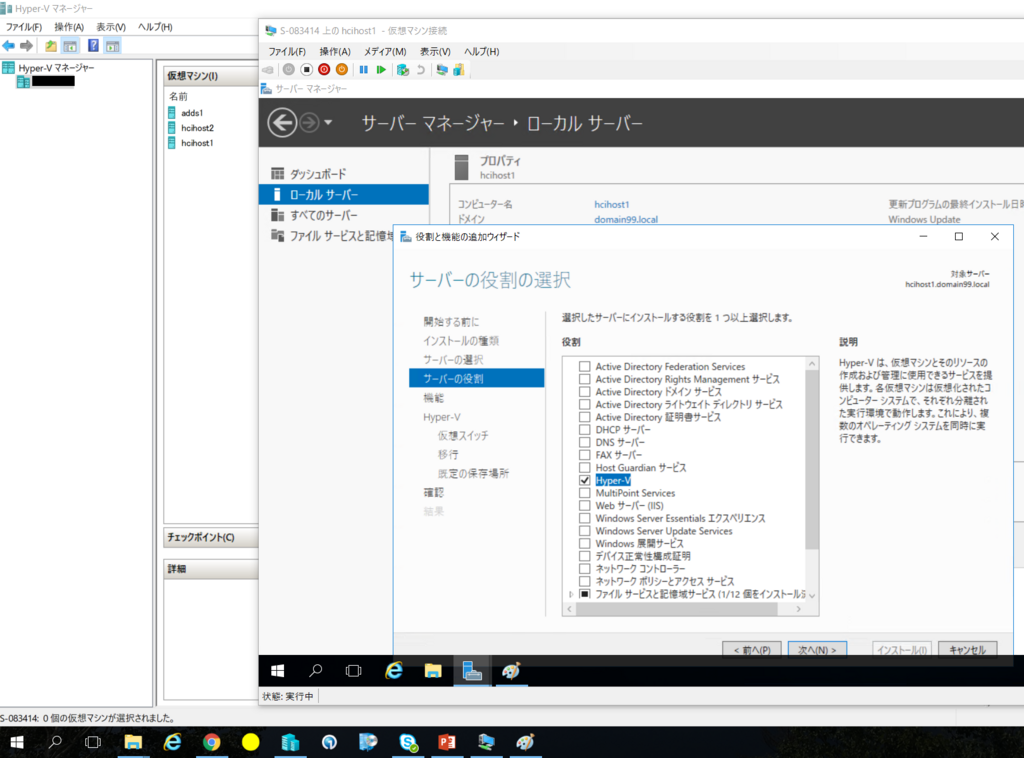Check the DNS サーバー role
Image resolution: width=1024 pixels, height=758 pixels.
click(584, 443)
